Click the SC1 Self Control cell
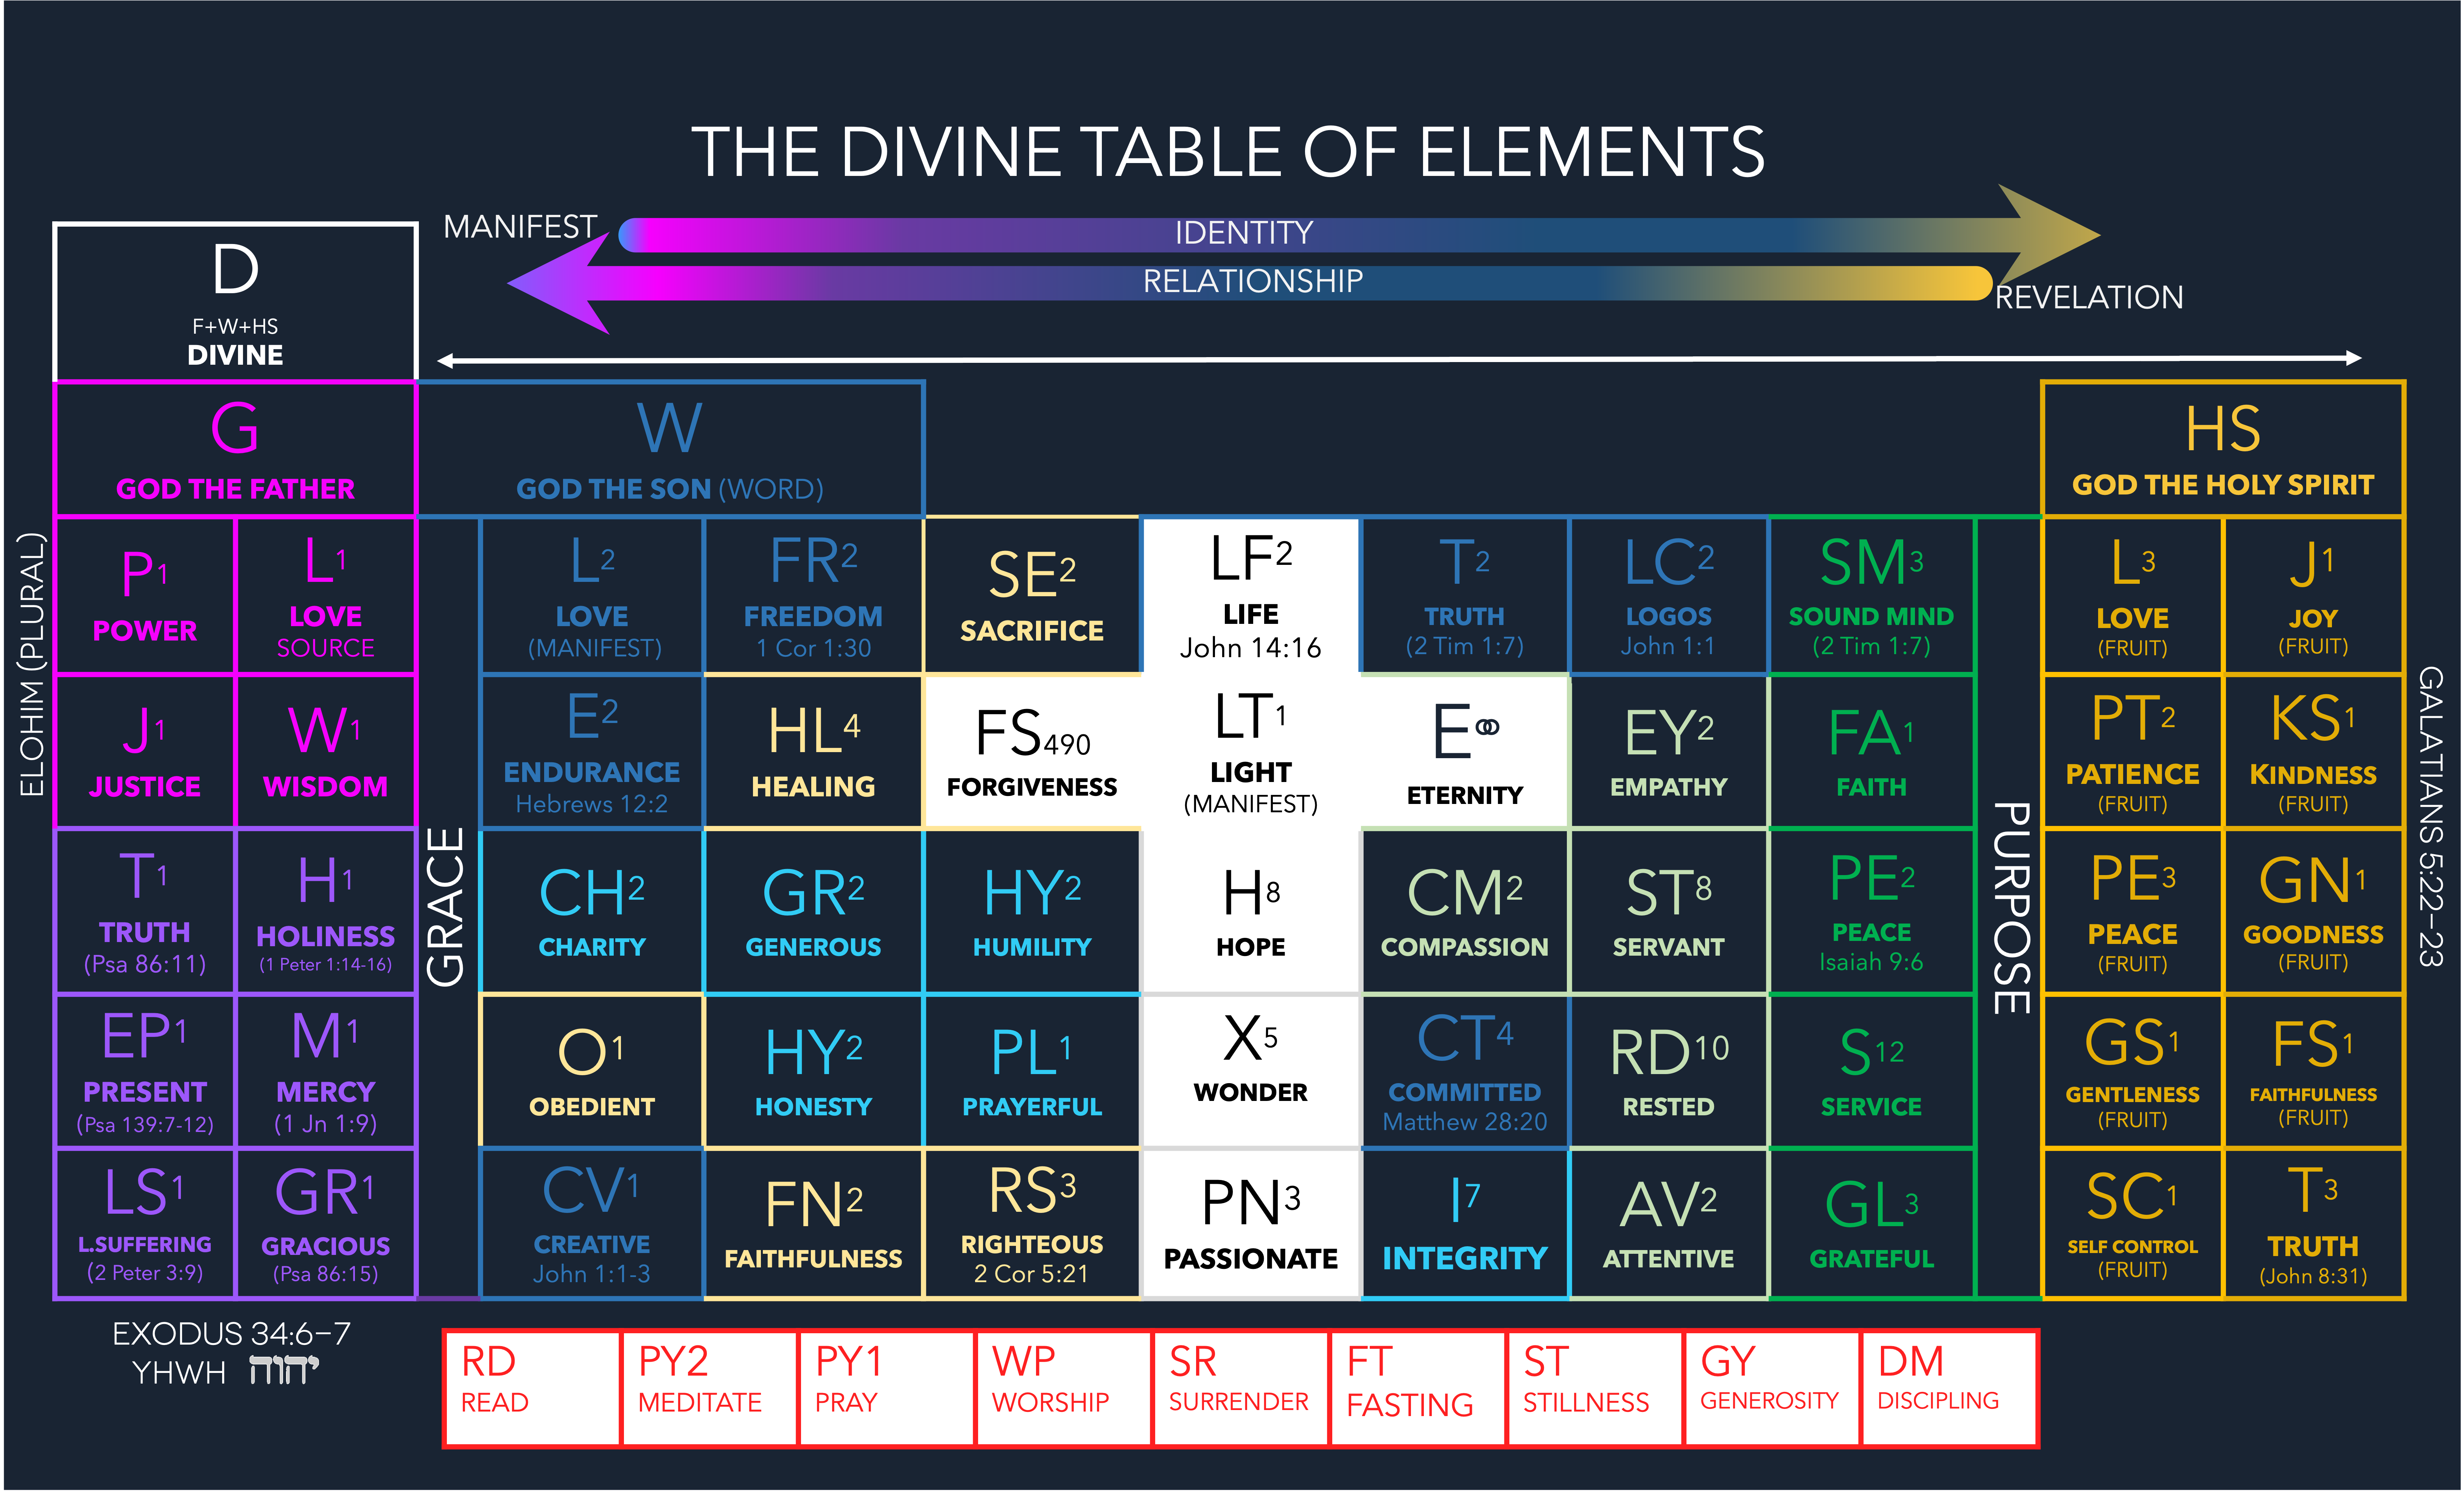 coord(2133,1223)
